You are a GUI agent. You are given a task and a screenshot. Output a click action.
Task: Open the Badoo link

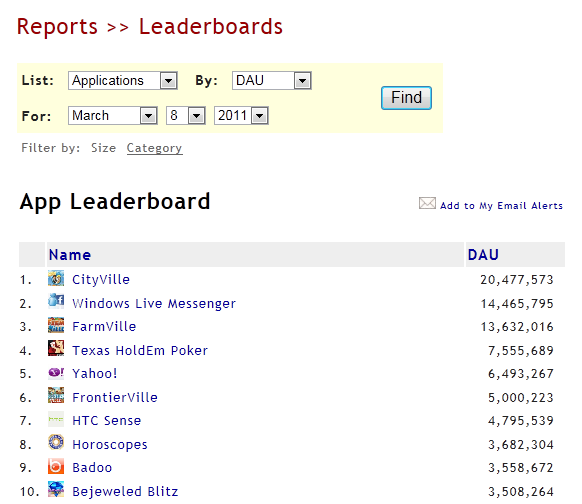(92, 468)
